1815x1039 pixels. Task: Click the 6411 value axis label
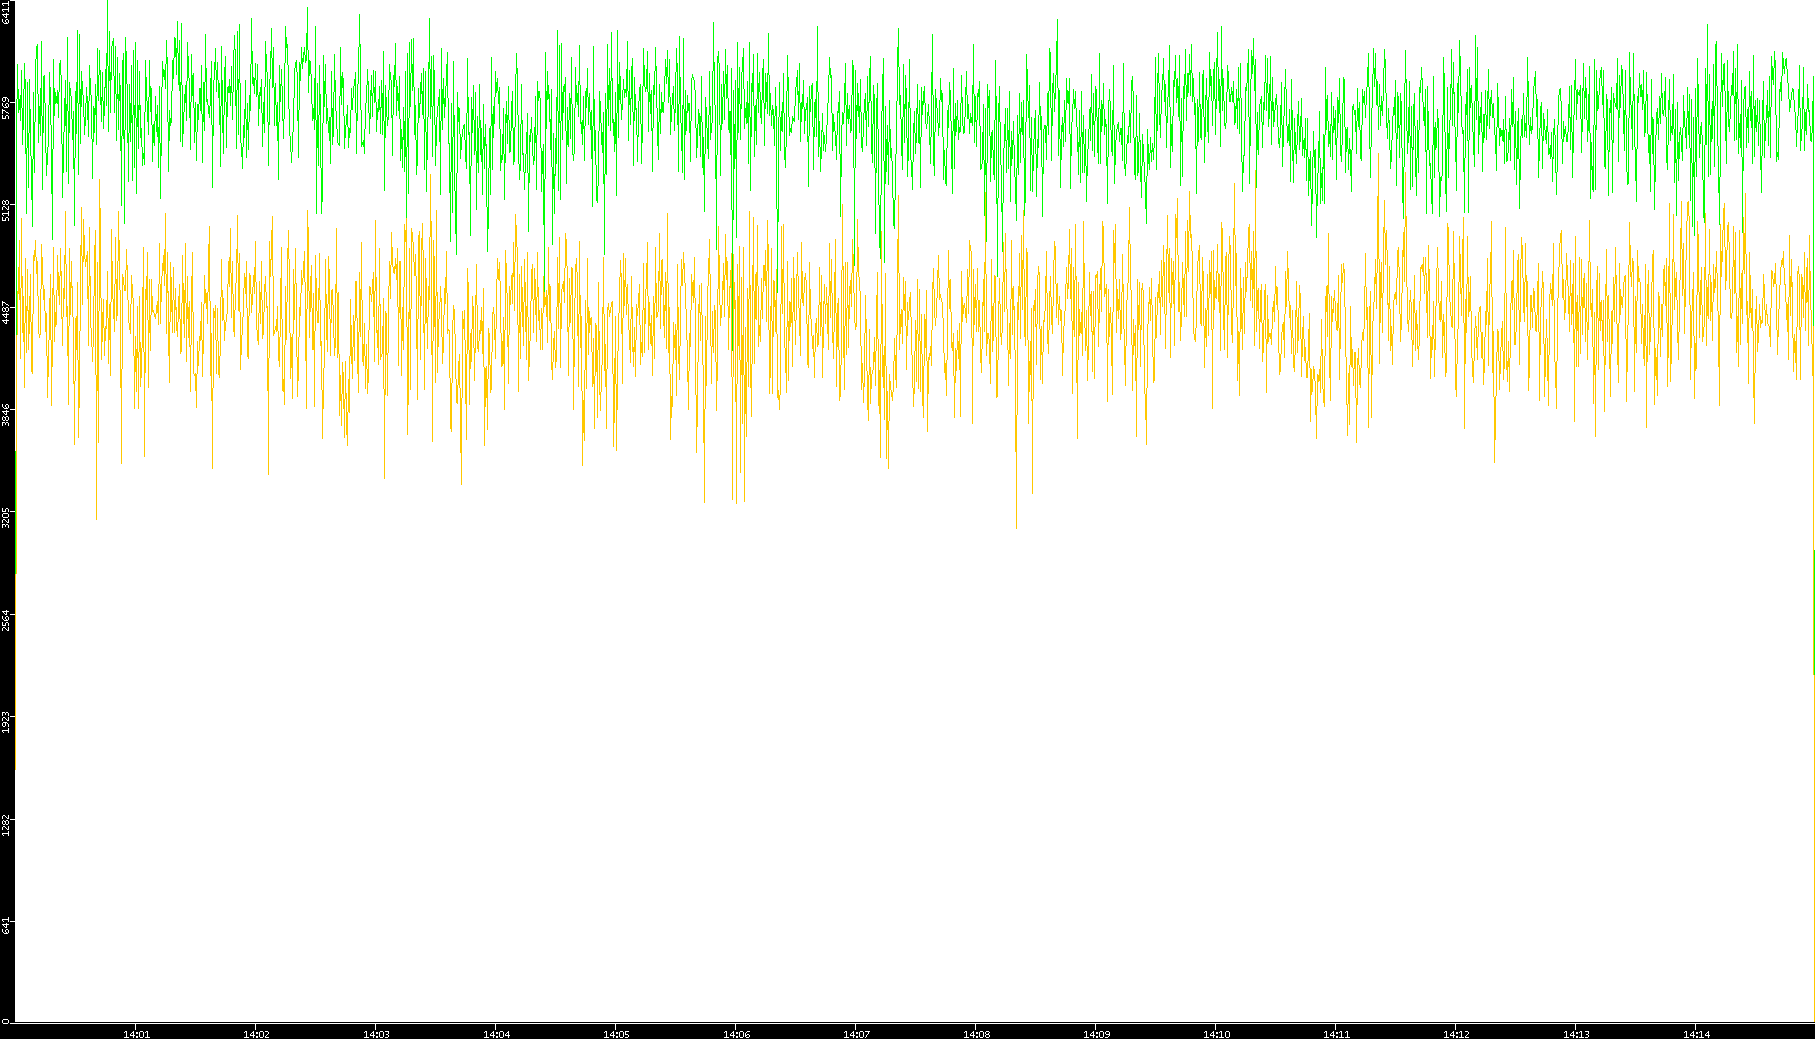coord(7,13)
